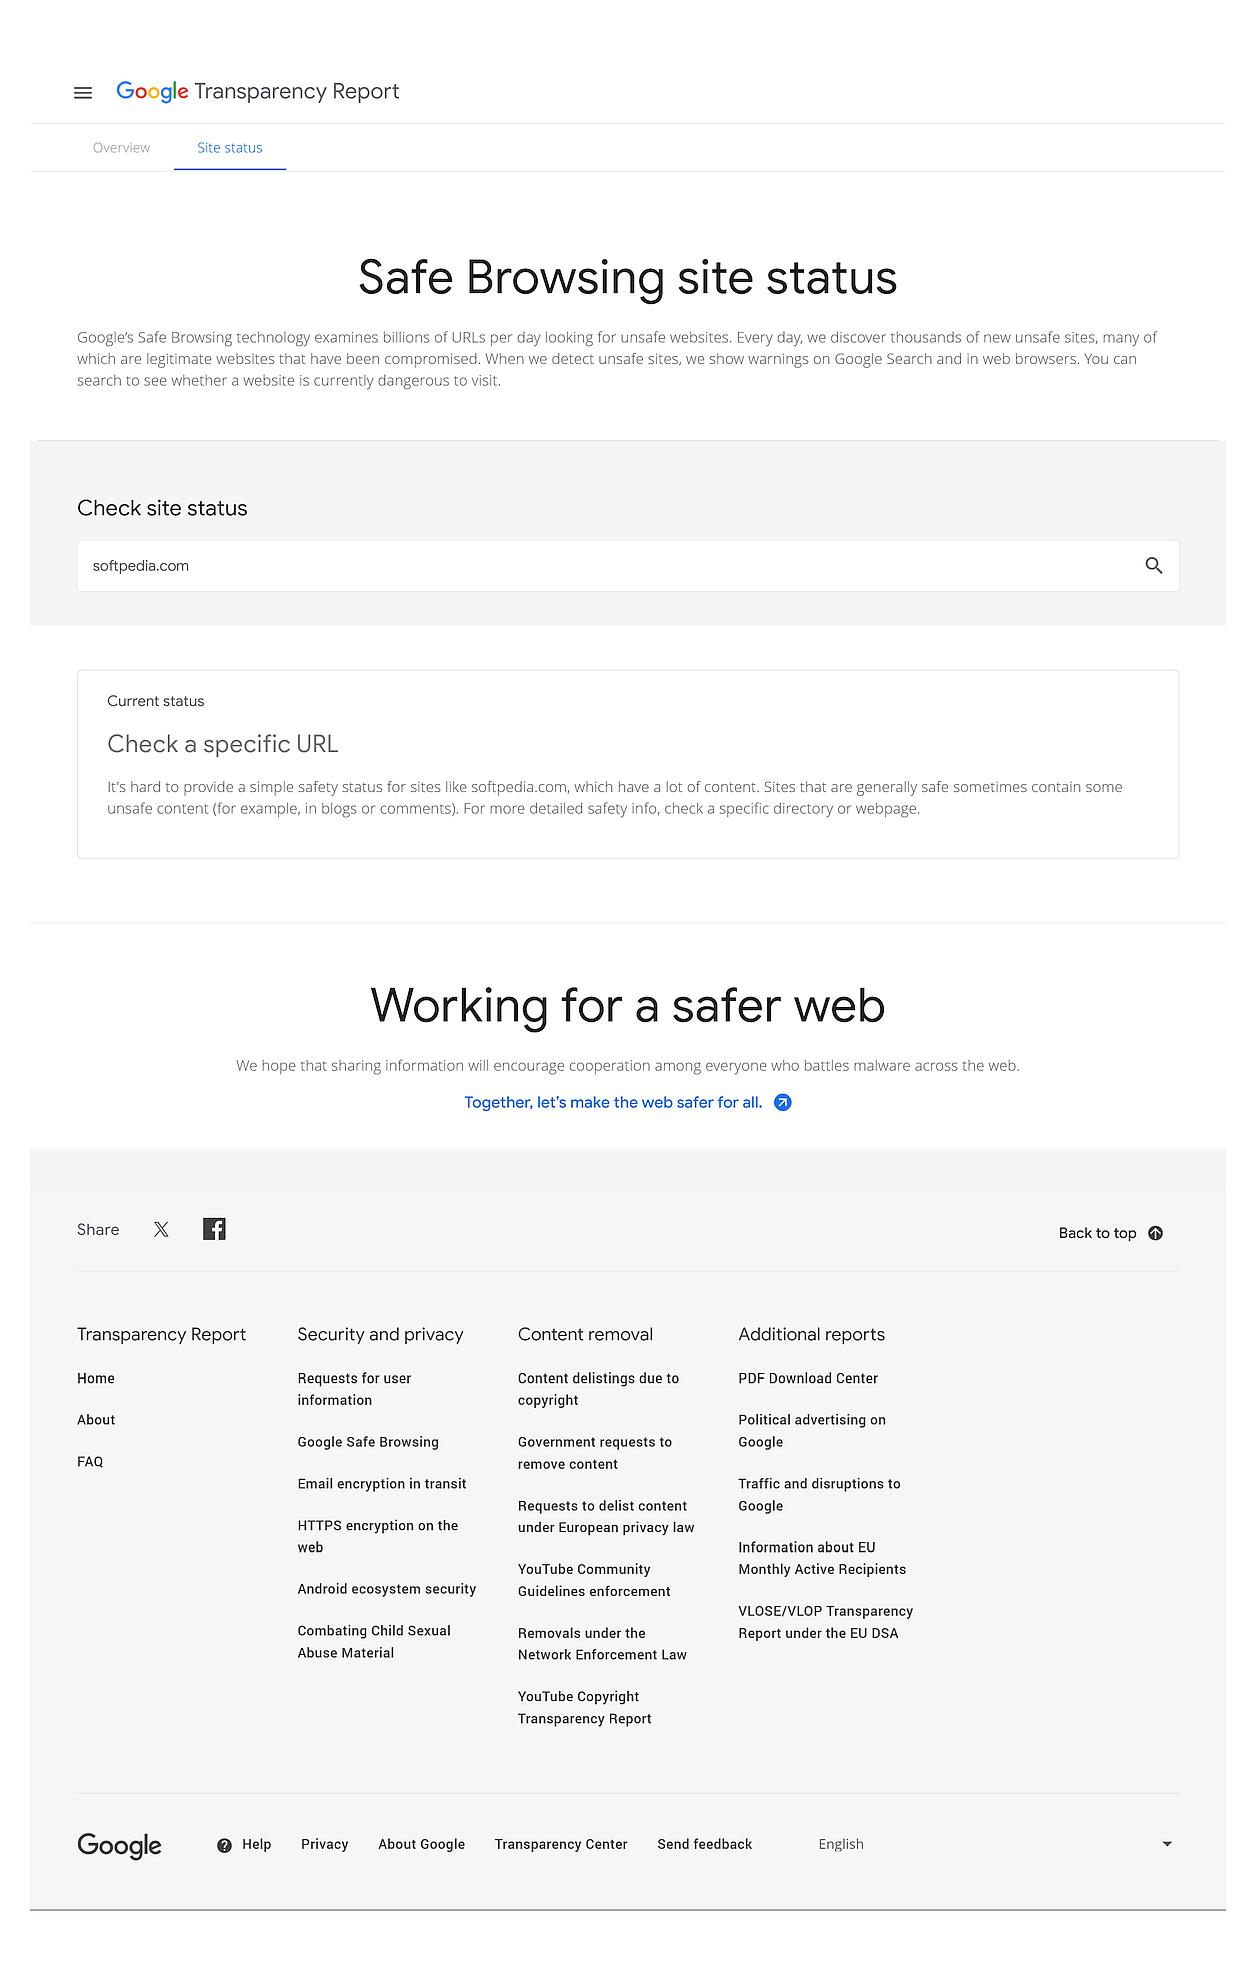1256x1971 pixels.
Task: Open 'Together, let's make the web safer' link
Action: point(612,1102)
